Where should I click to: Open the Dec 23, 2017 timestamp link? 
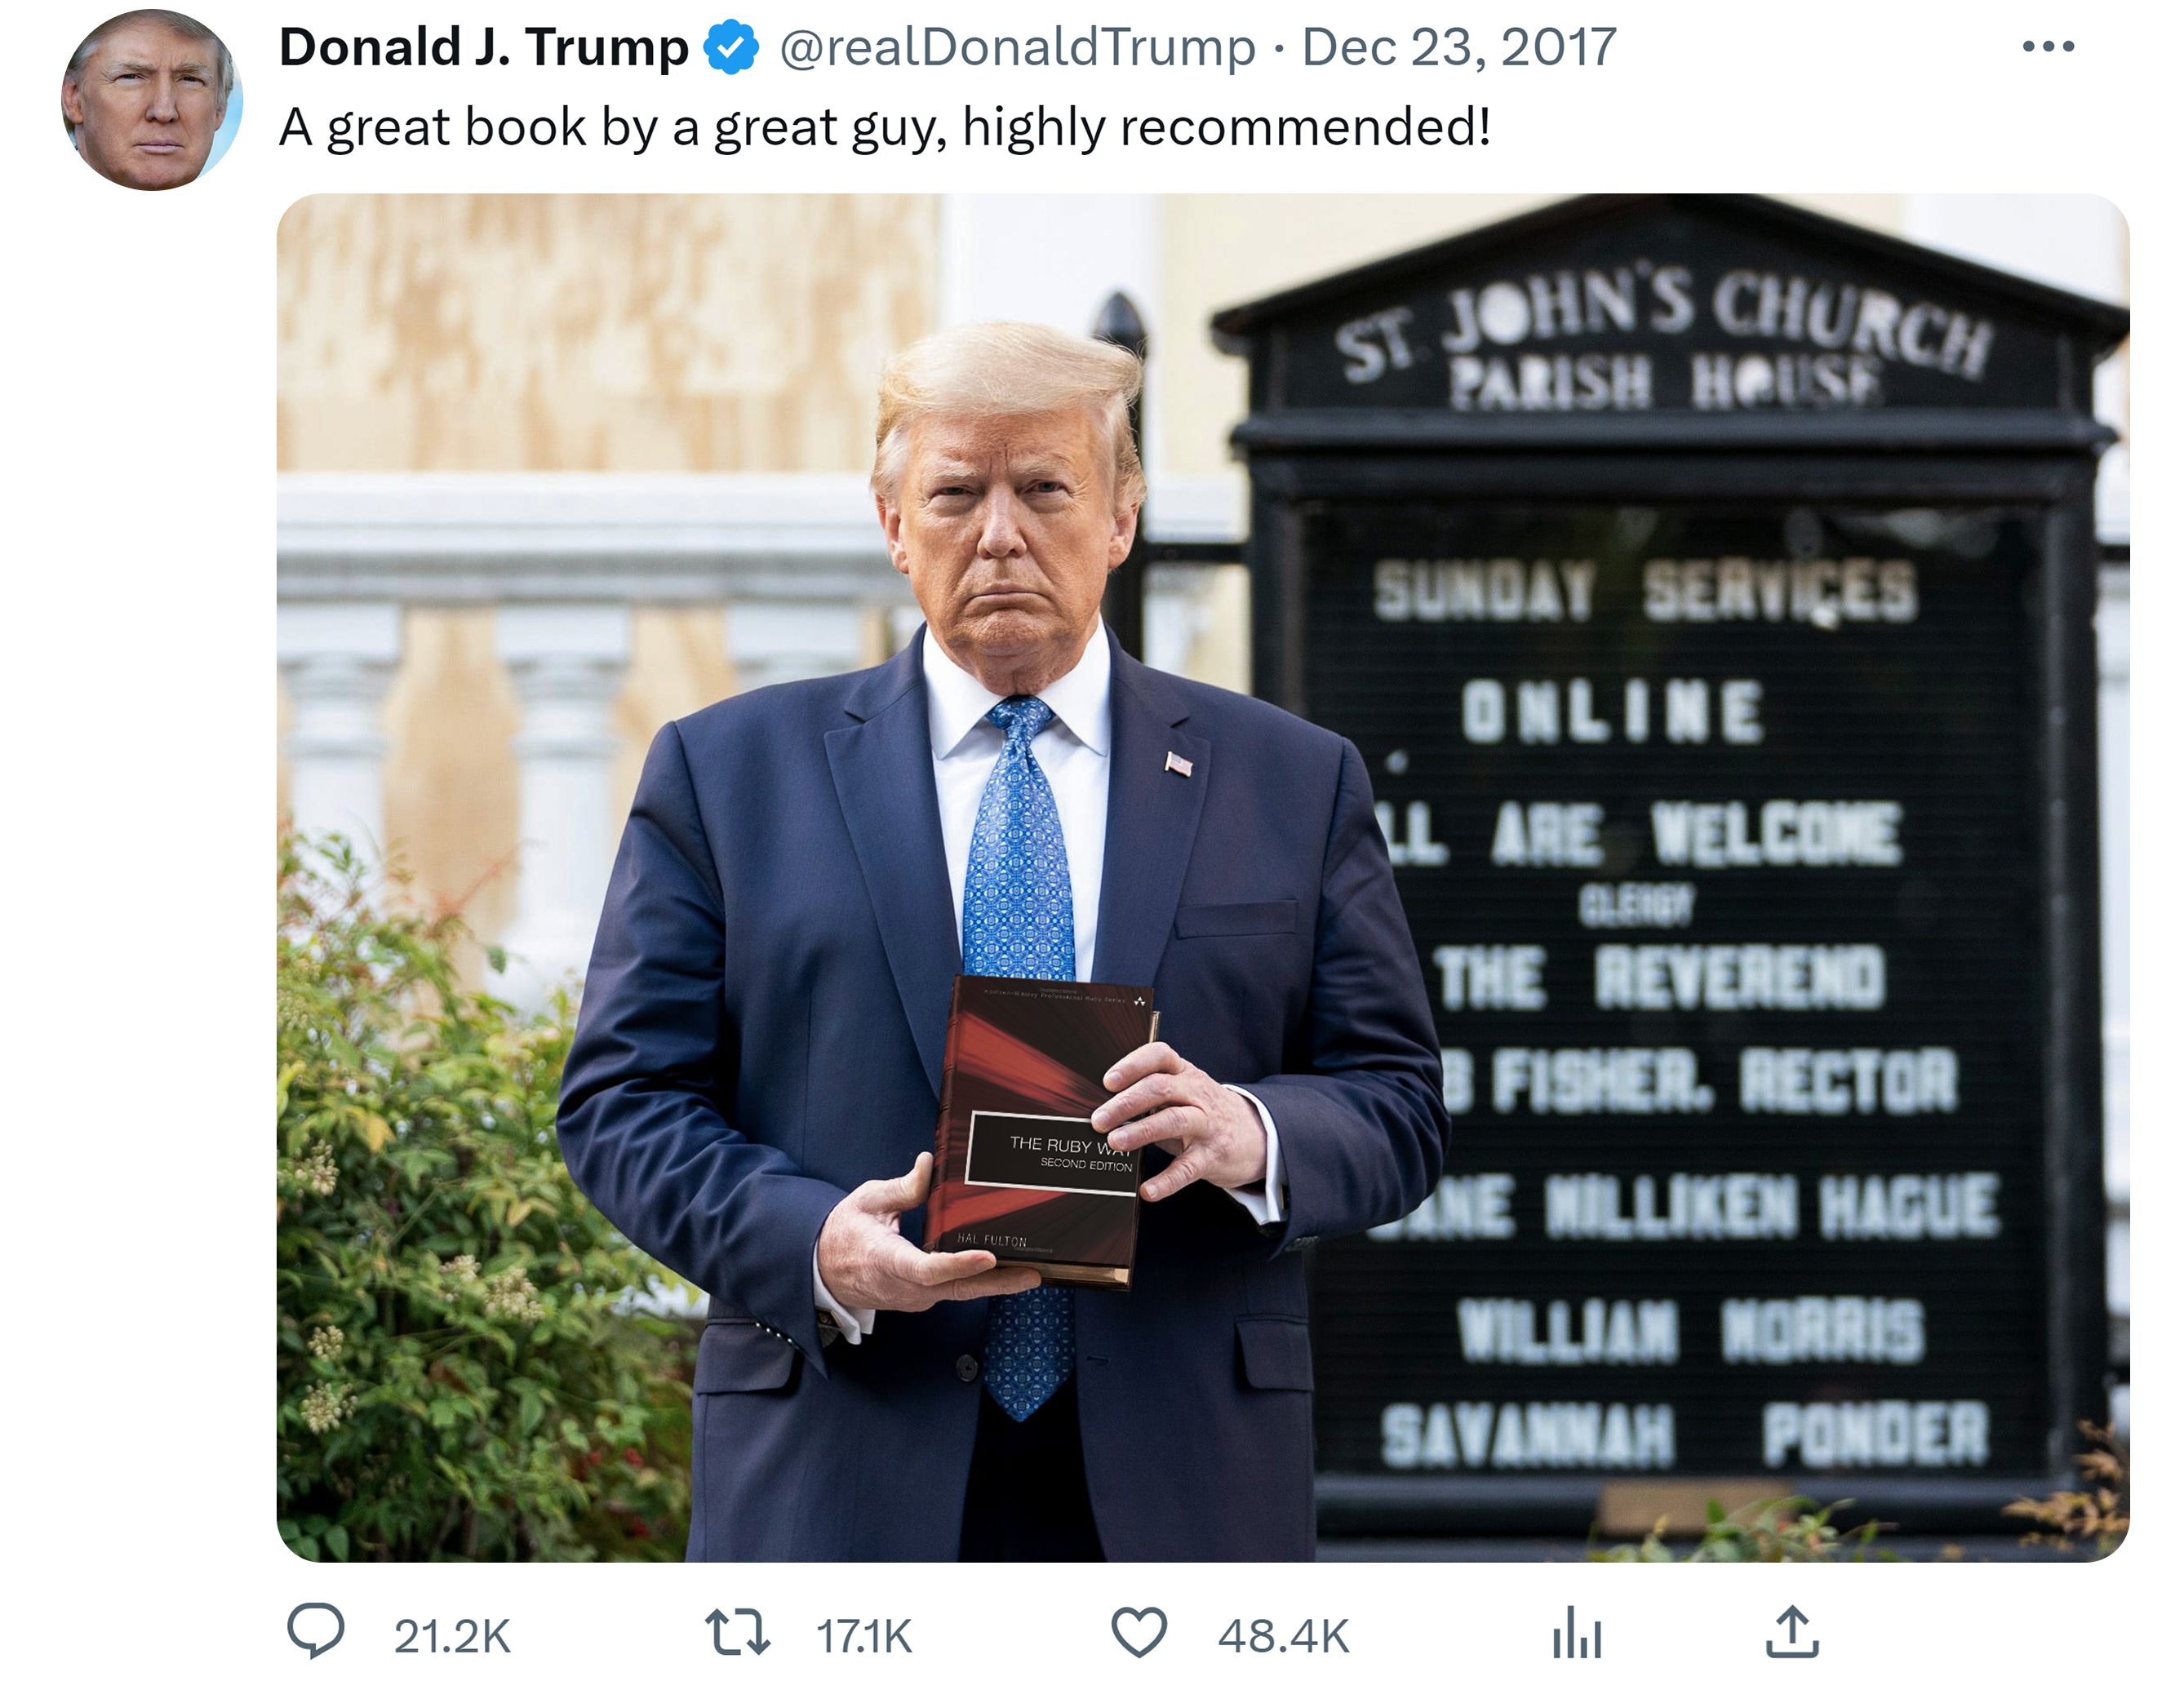(x=1459, y=47)
